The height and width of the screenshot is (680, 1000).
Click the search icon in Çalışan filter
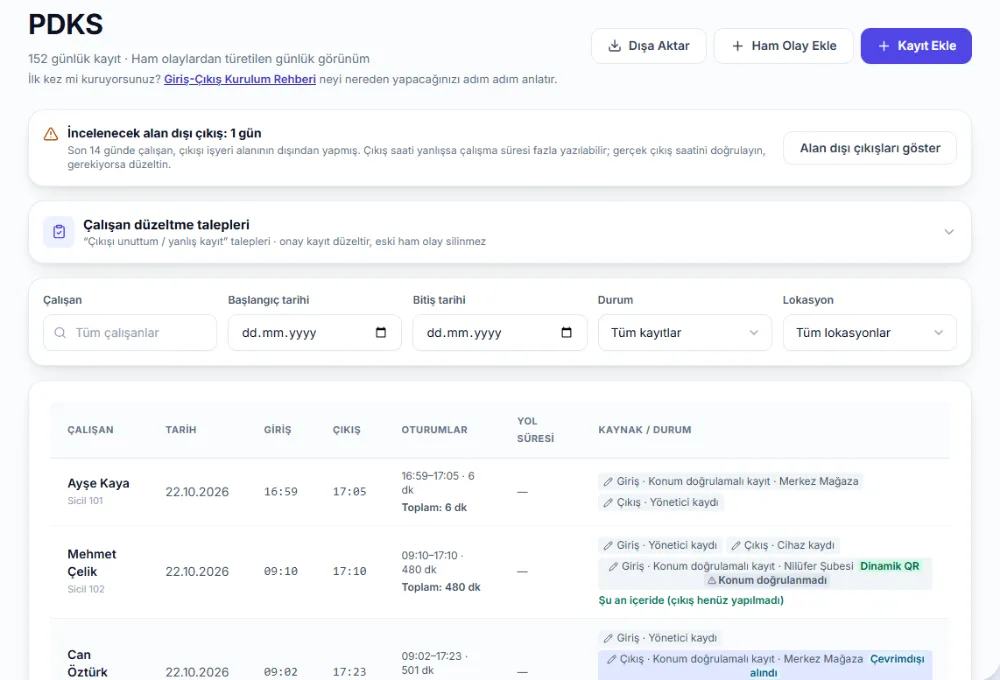click(x=60, y=332)
